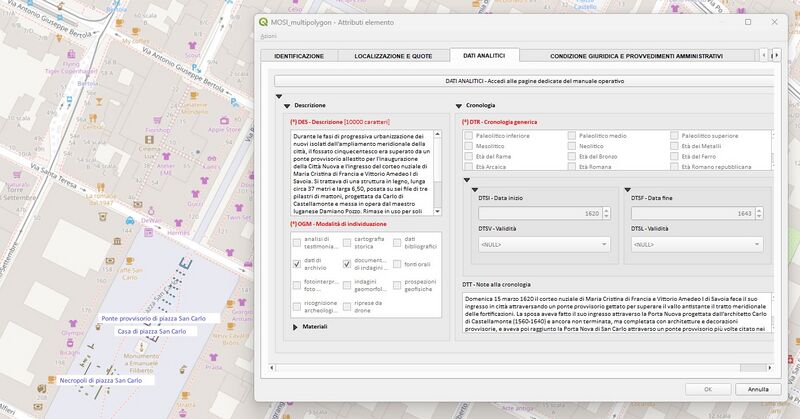Uncheck the 'dati di archivio' checkbox

point(297,264)
